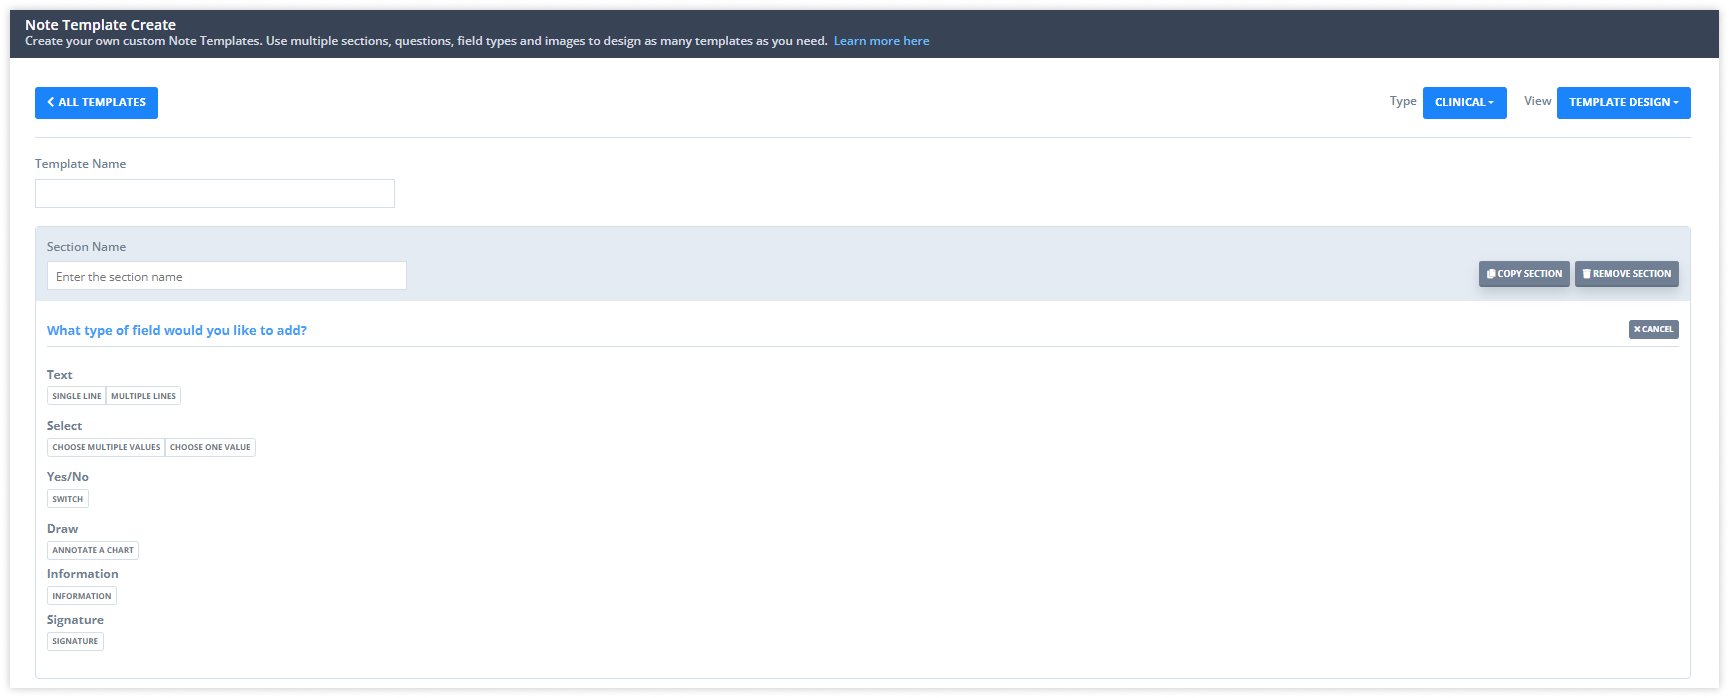The image size is (1729, 698).
Task: Choose Multiple Values select field
Action: tap(106, 447)
